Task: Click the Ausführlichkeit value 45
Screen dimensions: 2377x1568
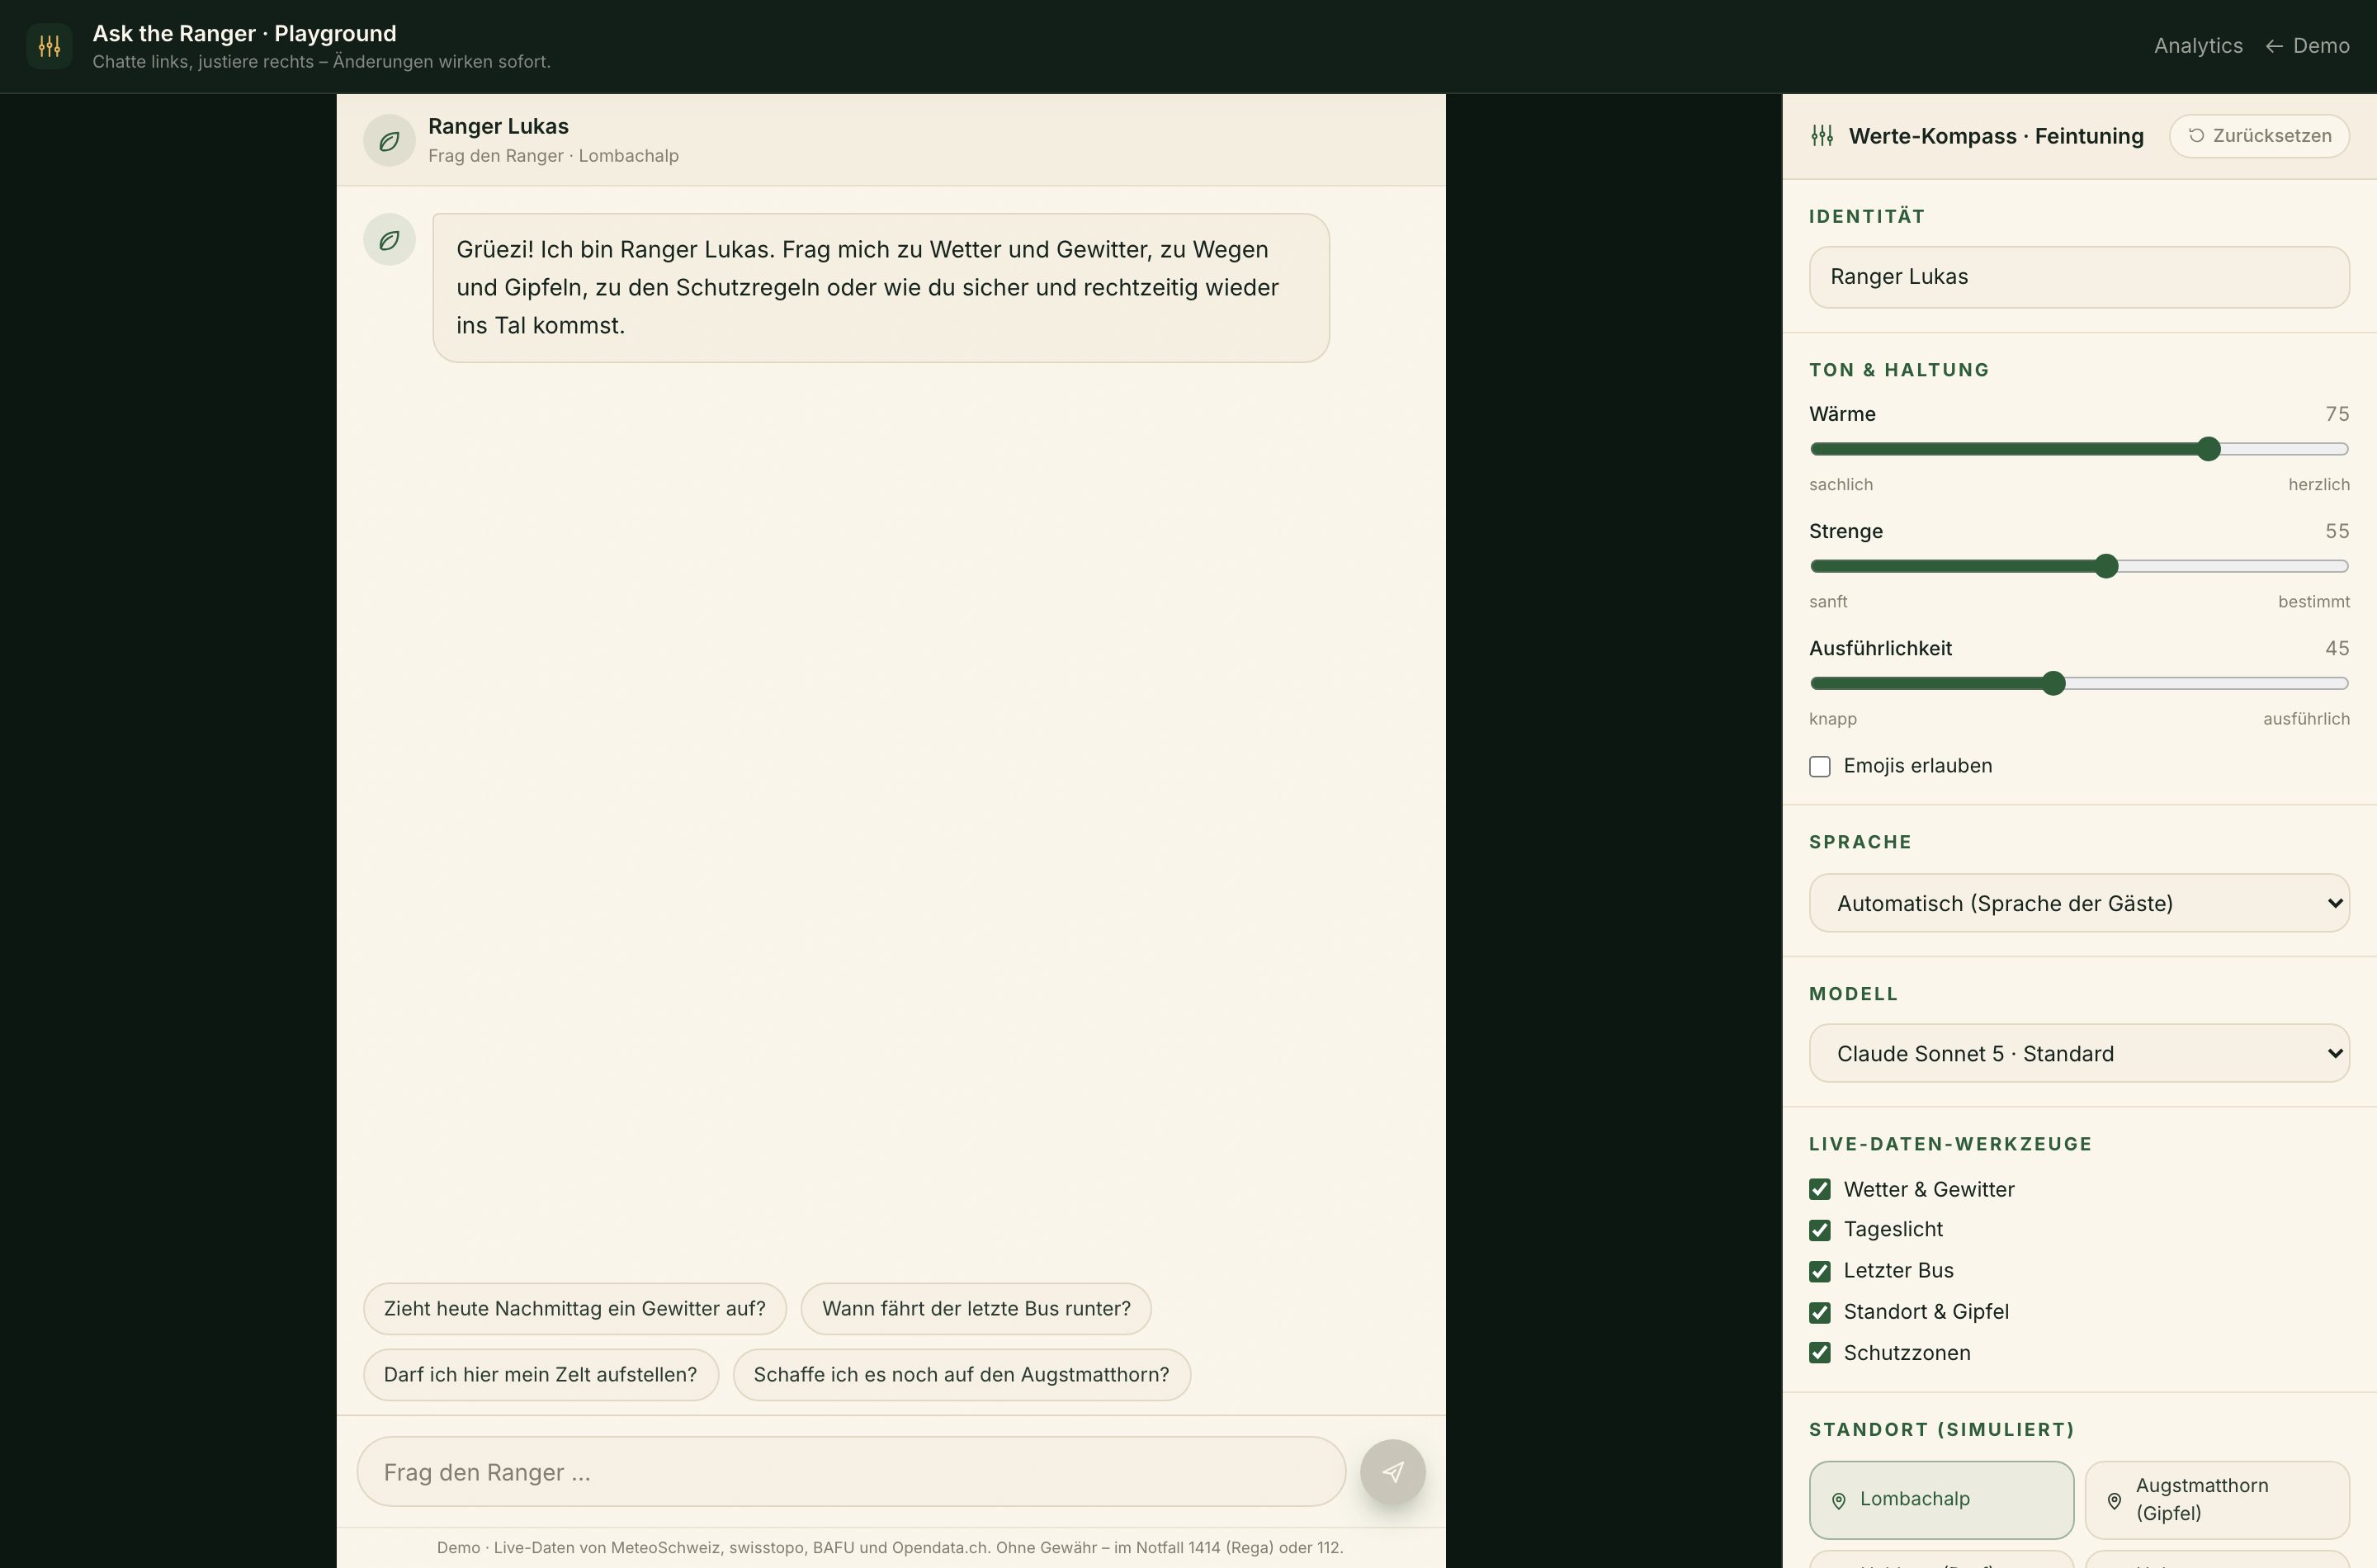Action: 2337,648
